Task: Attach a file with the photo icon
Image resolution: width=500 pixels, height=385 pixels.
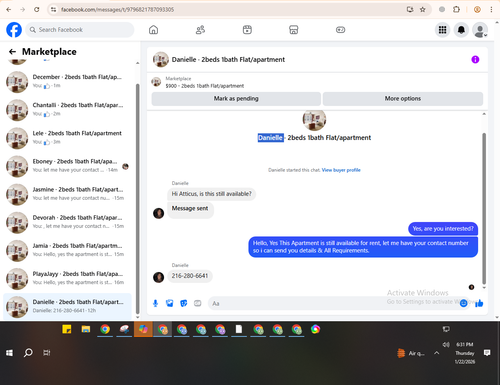Action: coord(170,303)
